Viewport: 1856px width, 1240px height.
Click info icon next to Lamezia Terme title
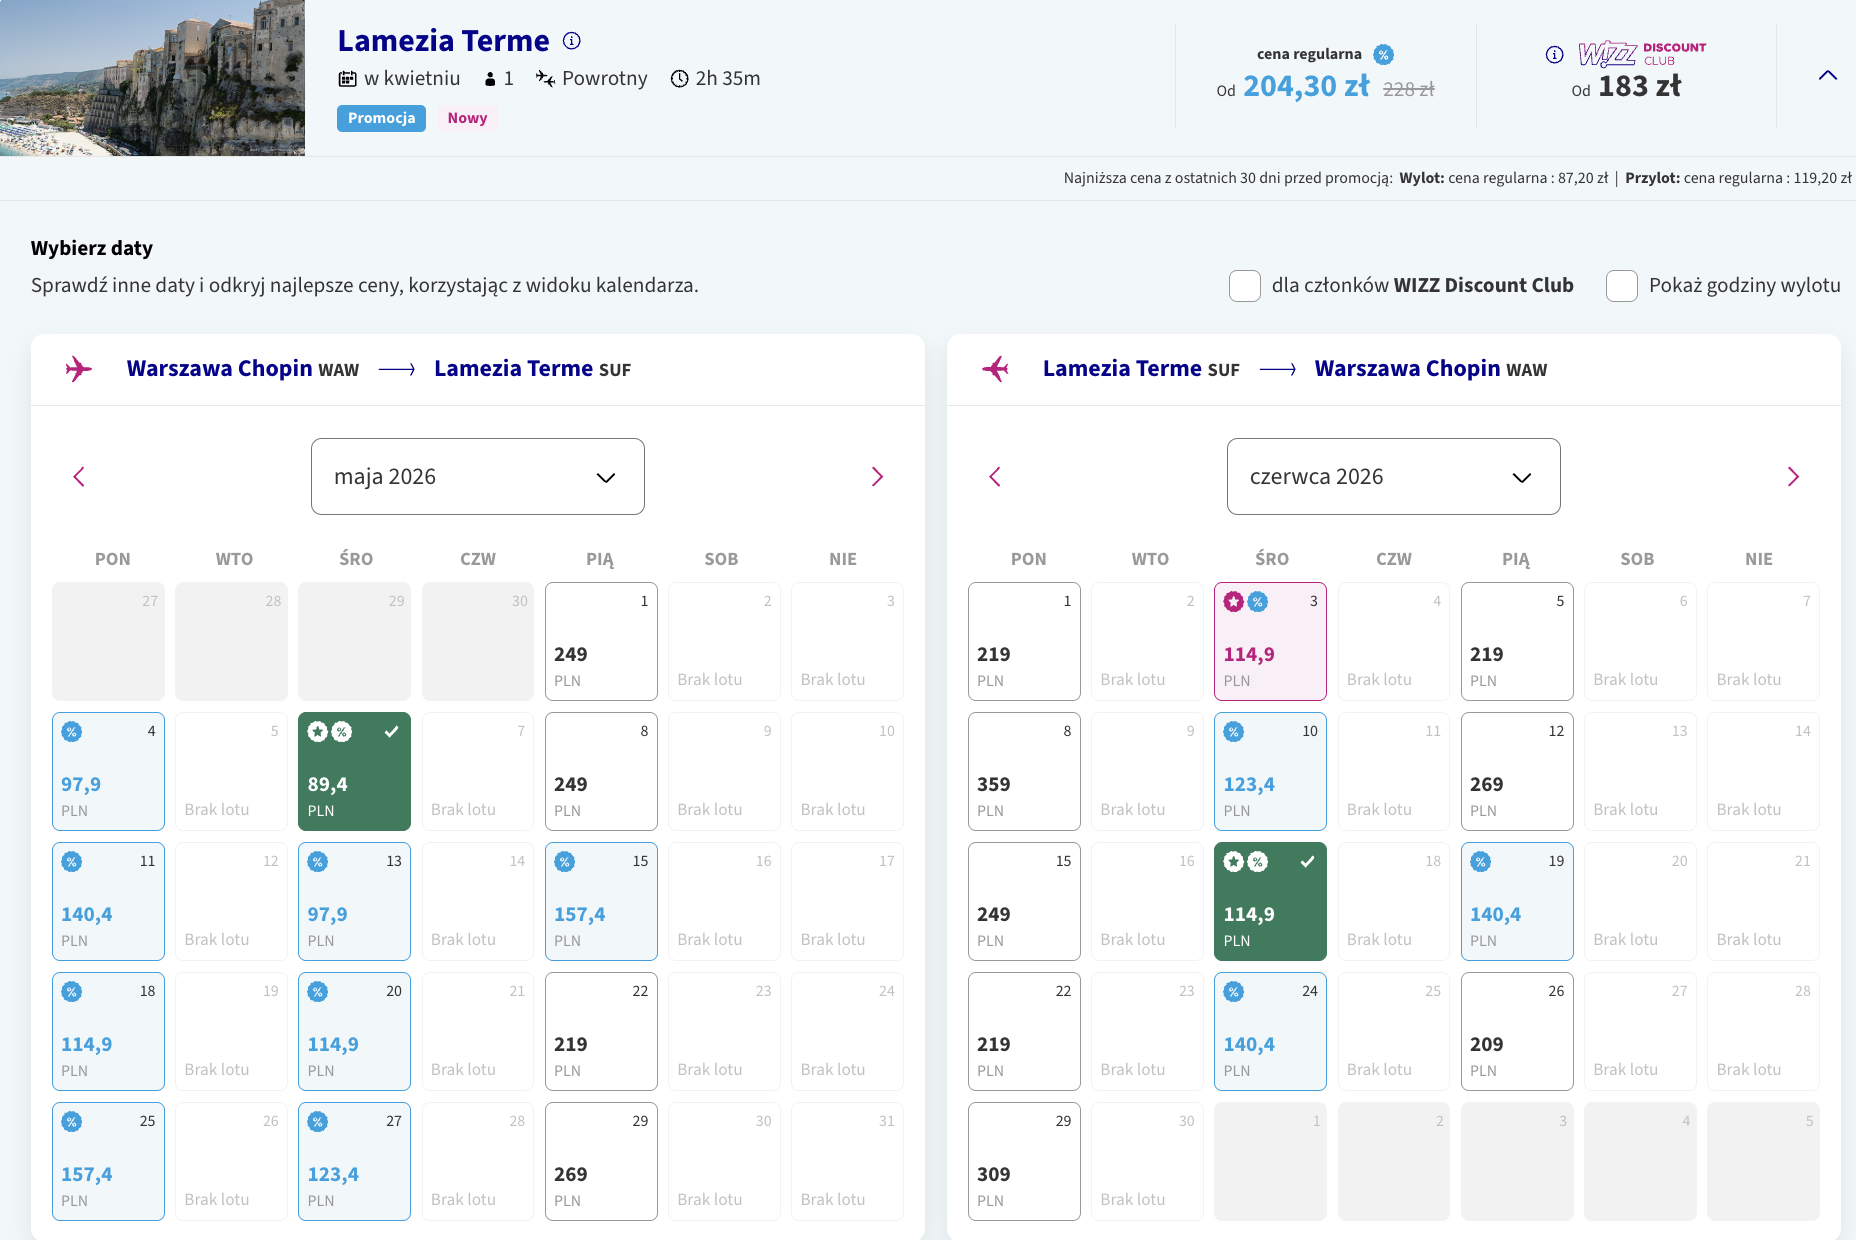[x=572, y=41]
